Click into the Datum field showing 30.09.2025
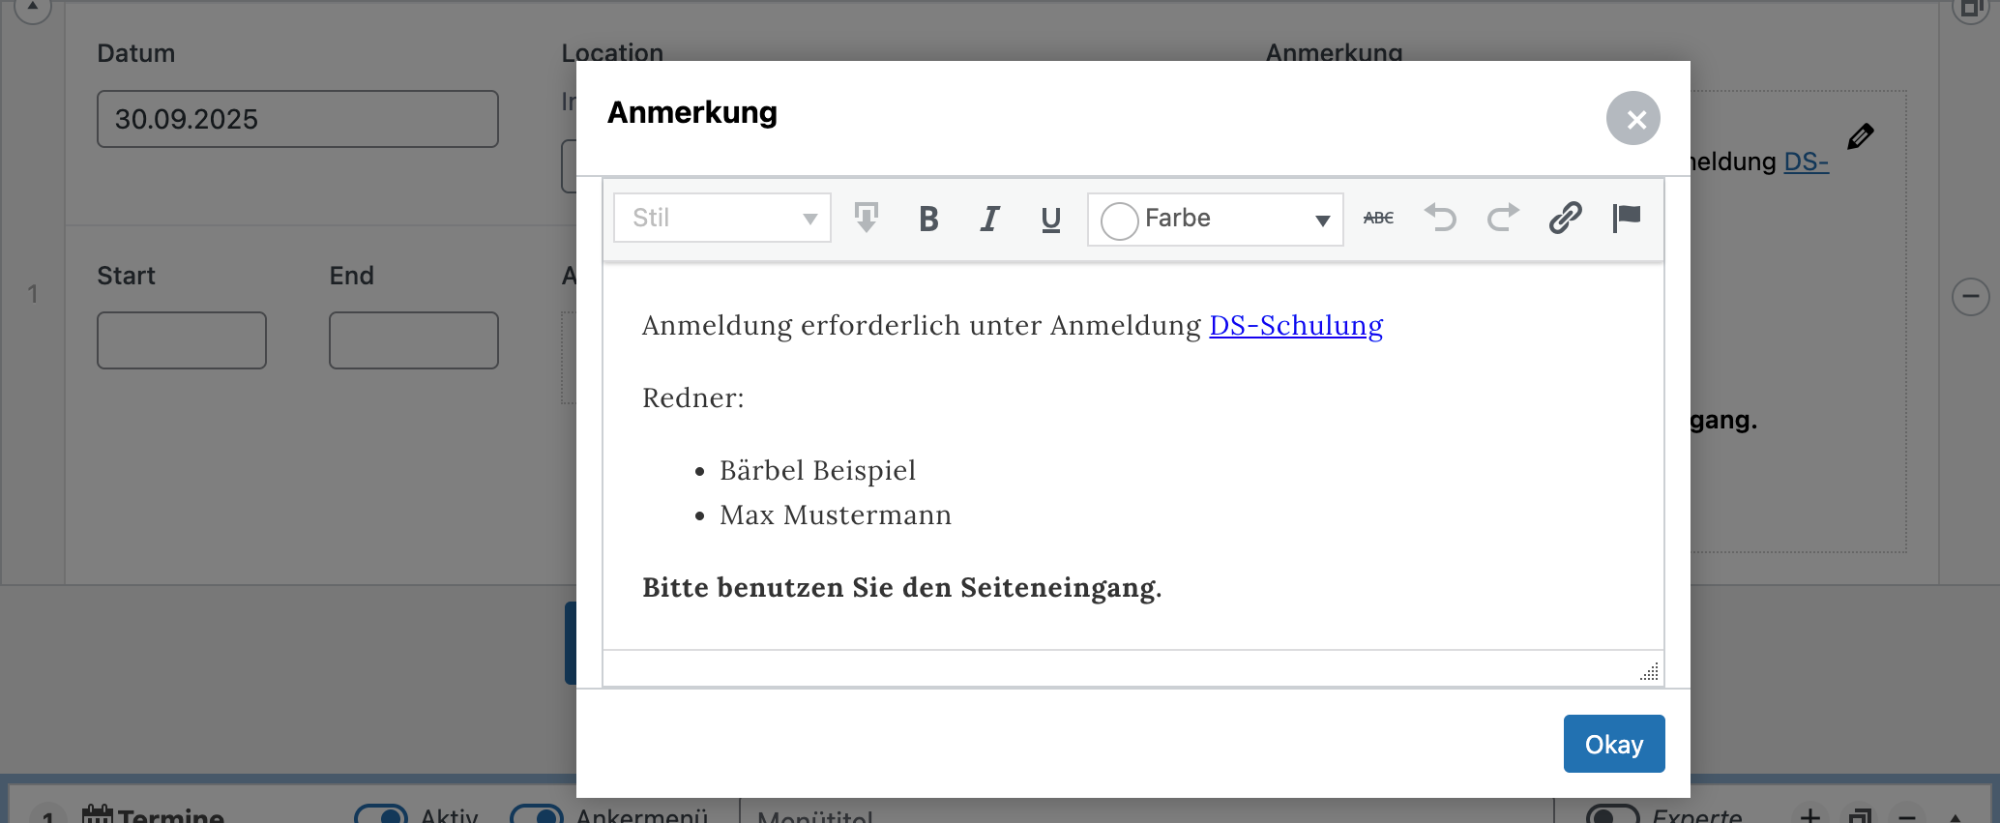 click(x=297, y=119)
